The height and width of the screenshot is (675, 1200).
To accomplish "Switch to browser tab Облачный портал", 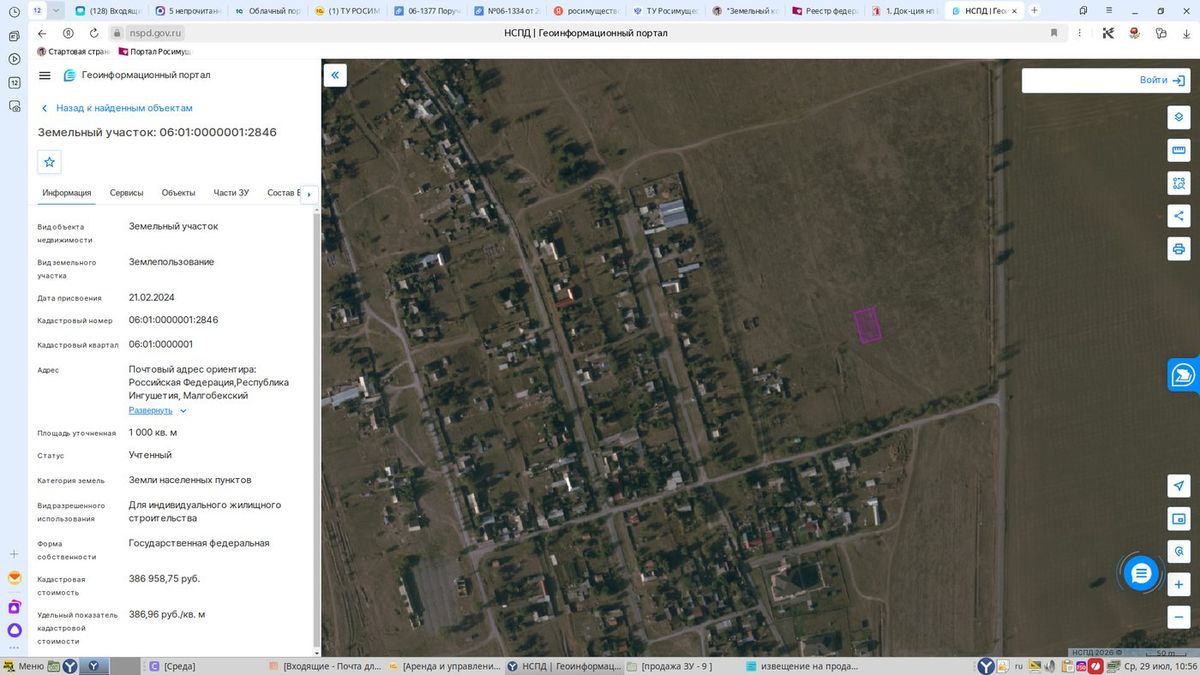I will [267, 10].
